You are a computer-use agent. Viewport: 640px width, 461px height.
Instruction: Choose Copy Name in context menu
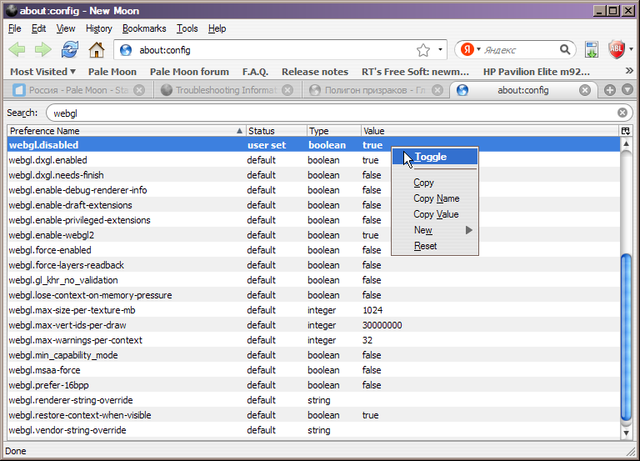click(x=436, y=198)
